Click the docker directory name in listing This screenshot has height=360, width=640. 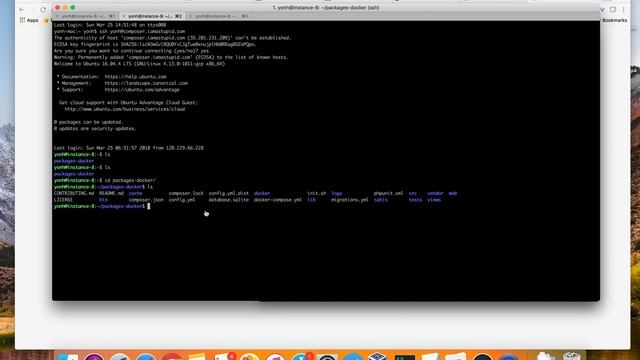point(262,193)
